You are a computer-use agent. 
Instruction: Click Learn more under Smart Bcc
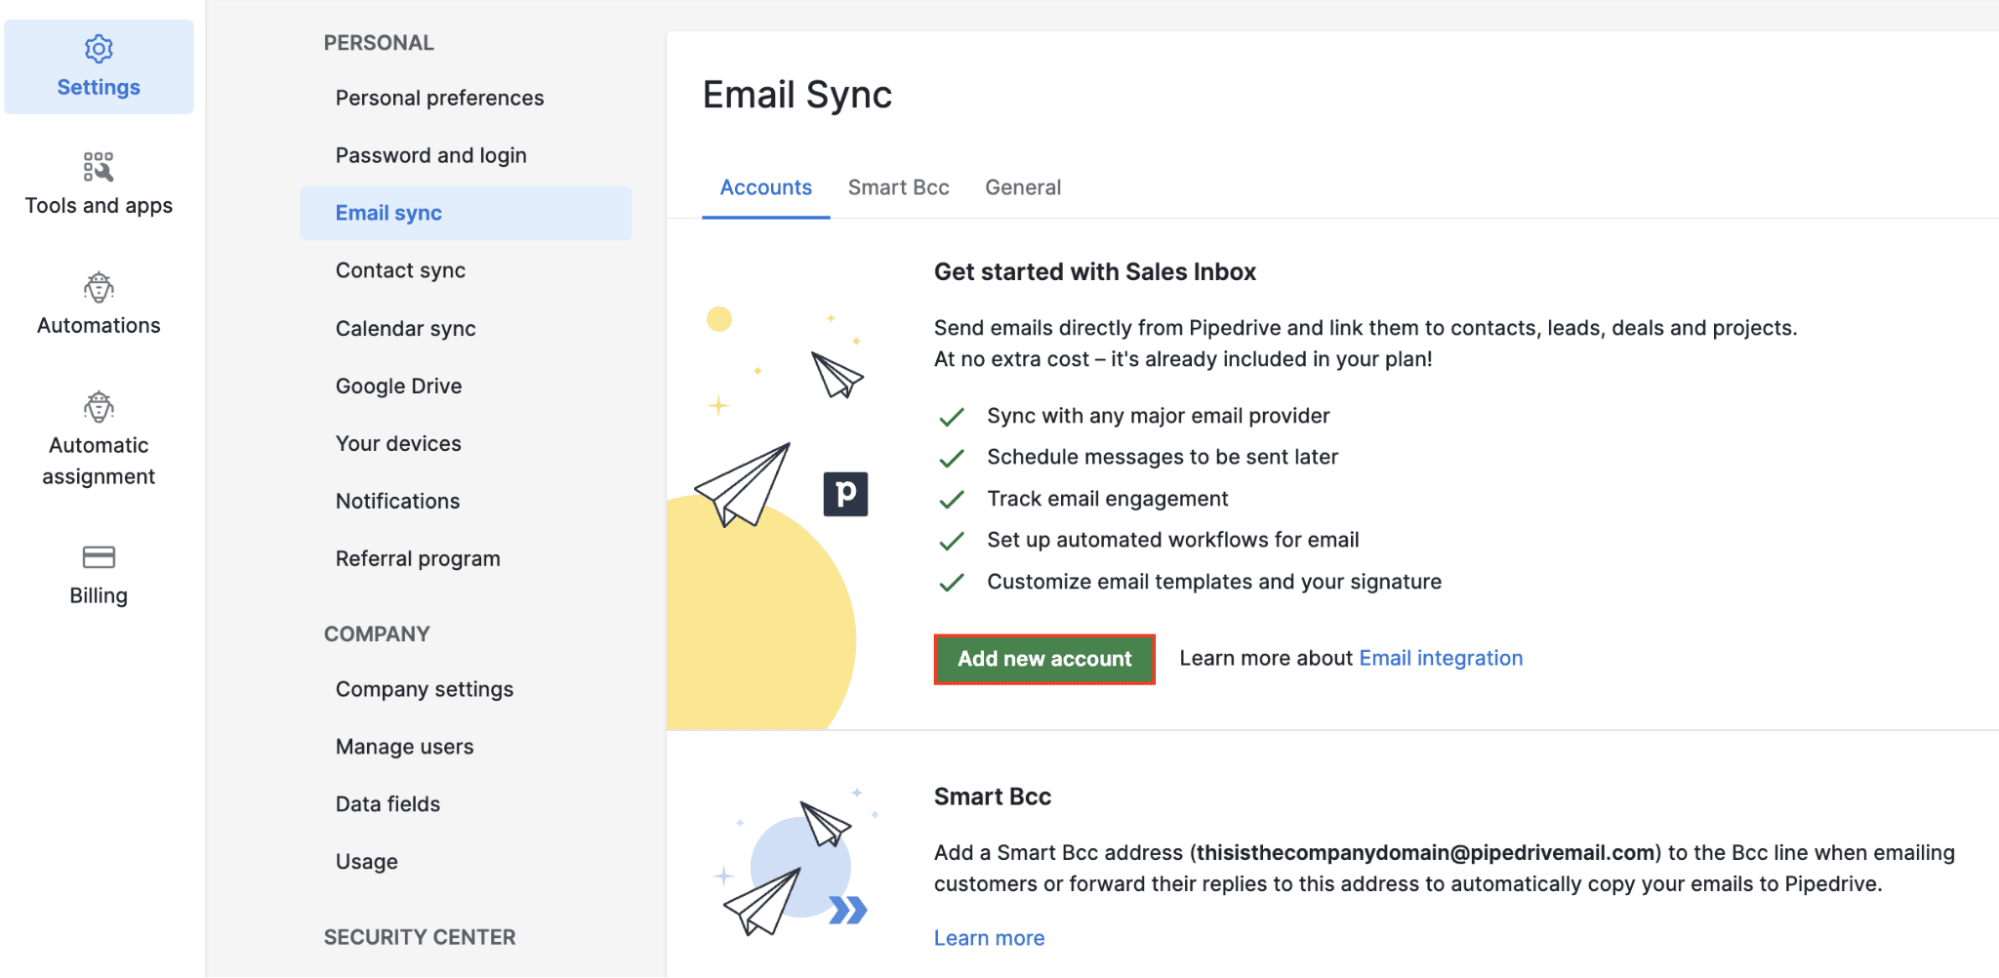click(x=988, y=937)
